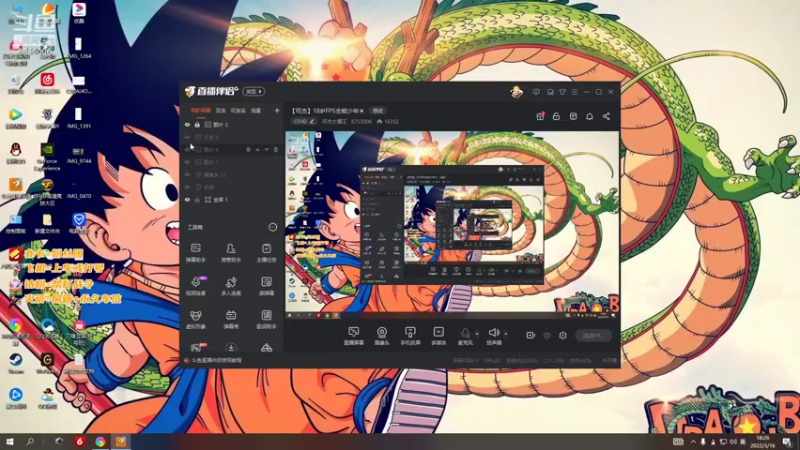
Task: Add a 摄像头 camera source
Action: pyautogui.click(x=382, y=336)
